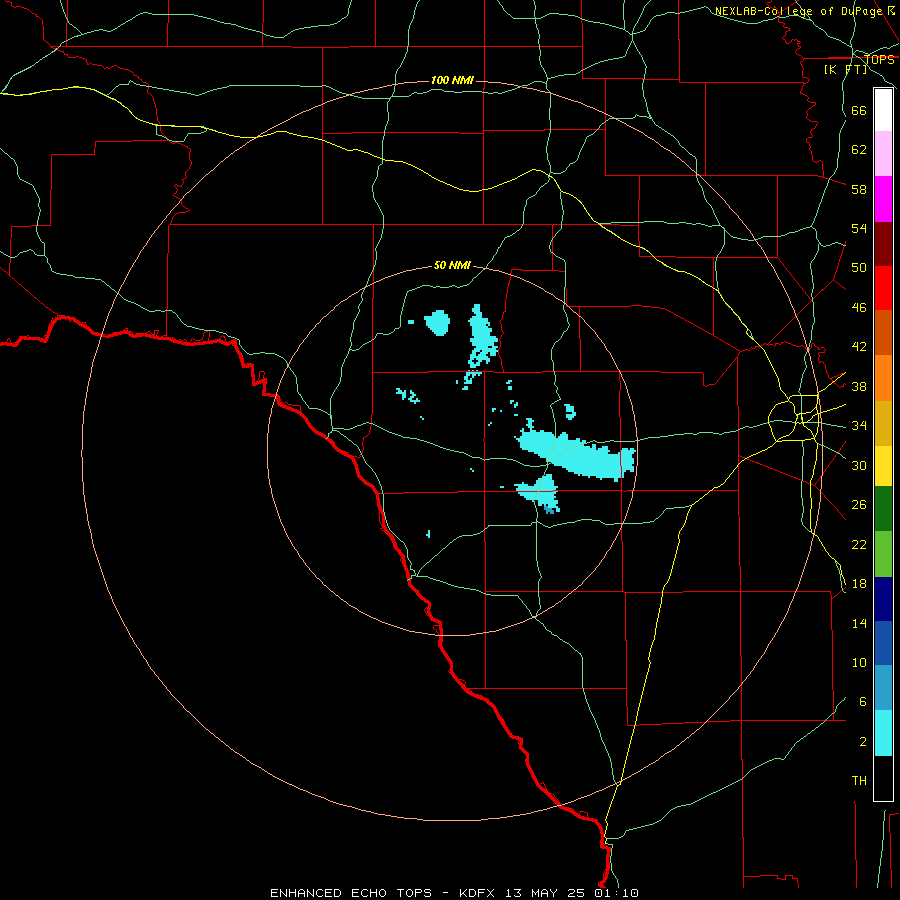This screenshot has width=900, height=900.
Task: Pick the navy blue legend swatch
Action: [883, 599]
